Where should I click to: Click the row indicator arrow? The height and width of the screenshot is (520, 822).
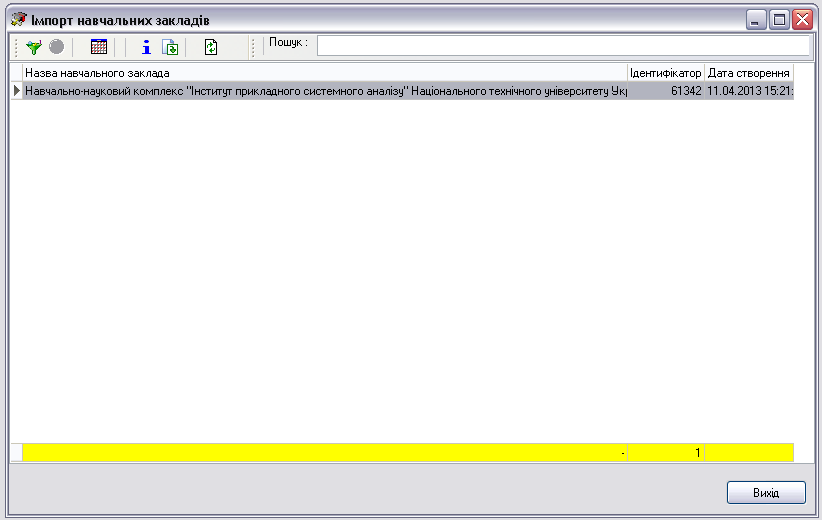point(17,91)
